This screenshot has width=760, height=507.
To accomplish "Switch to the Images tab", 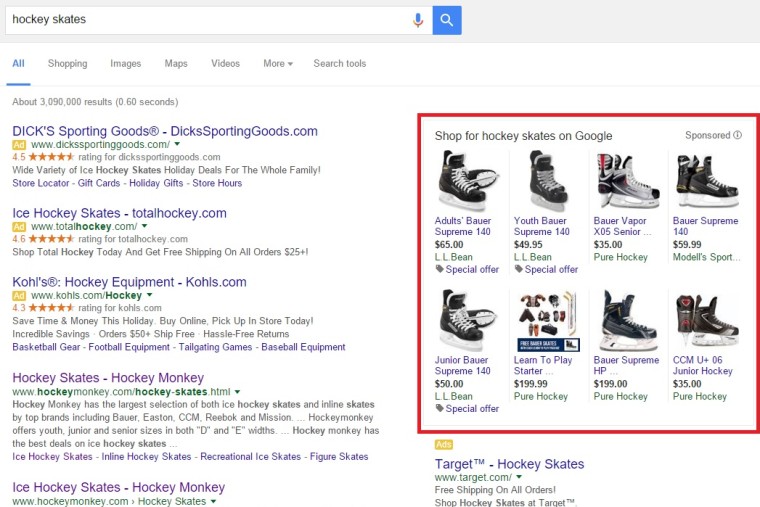I will click(x=126, y=63).
